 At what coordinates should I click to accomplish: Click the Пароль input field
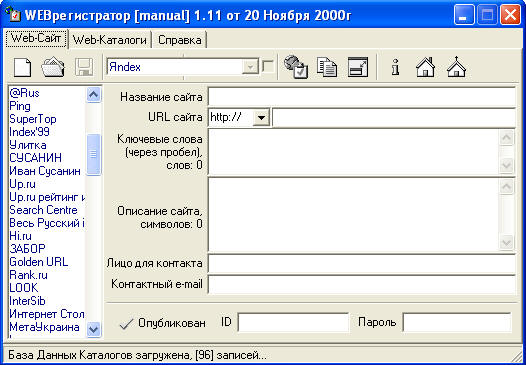457,323
